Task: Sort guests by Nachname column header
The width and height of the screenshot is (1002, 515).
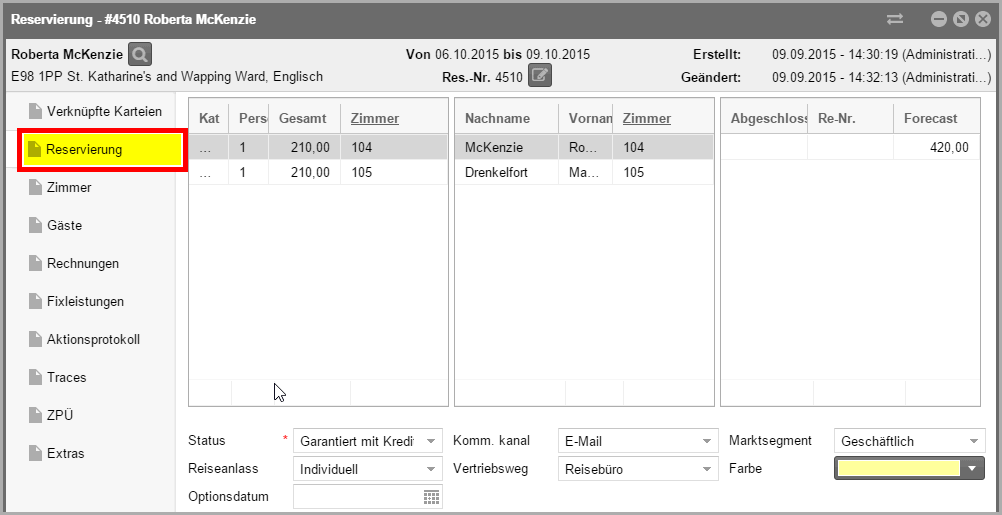Action: pyautogui.click(x=497, y=118)
